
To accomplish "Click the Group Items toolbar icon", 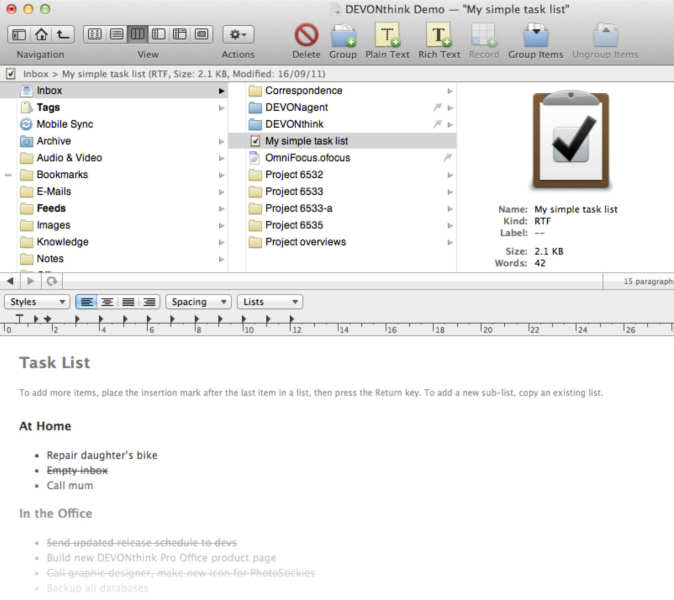I will point(536,35).
